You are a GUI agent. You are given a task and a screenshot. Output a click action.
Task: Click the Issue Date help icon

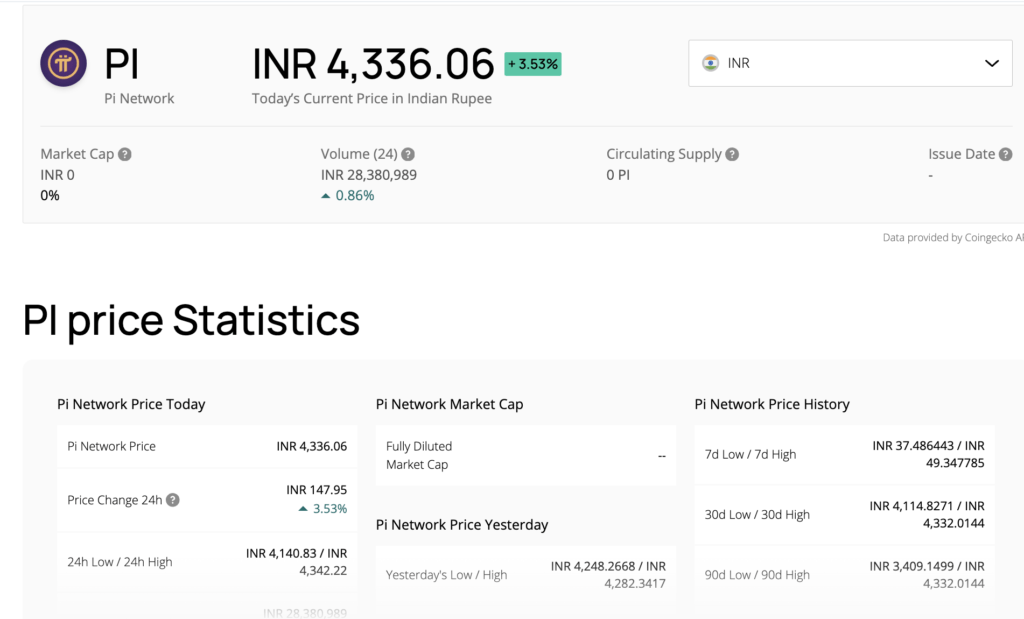point(1006,154)
